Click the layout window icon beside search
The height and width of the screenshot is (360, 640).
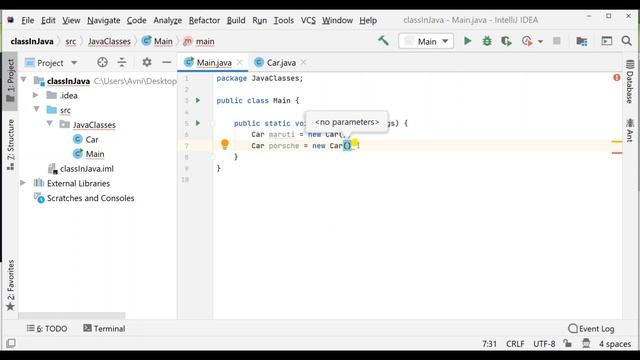coord(607,41)
